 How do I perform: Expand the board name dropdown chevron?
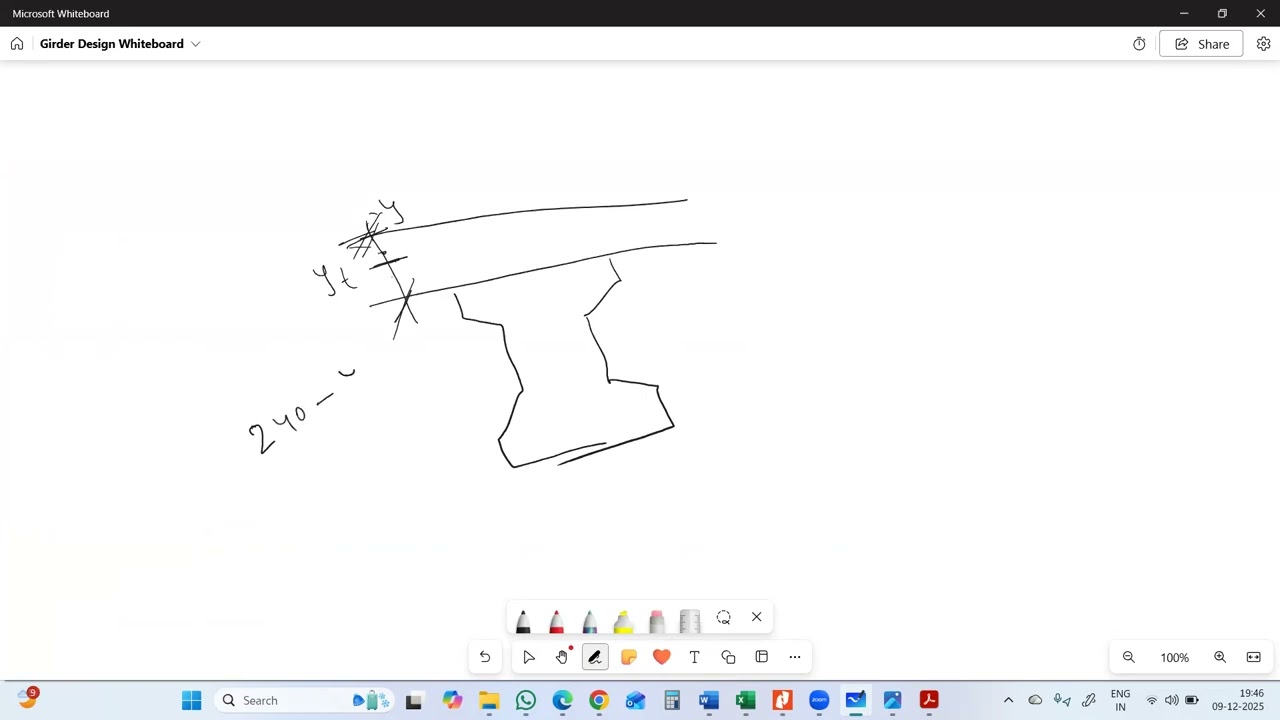(196, 44)
